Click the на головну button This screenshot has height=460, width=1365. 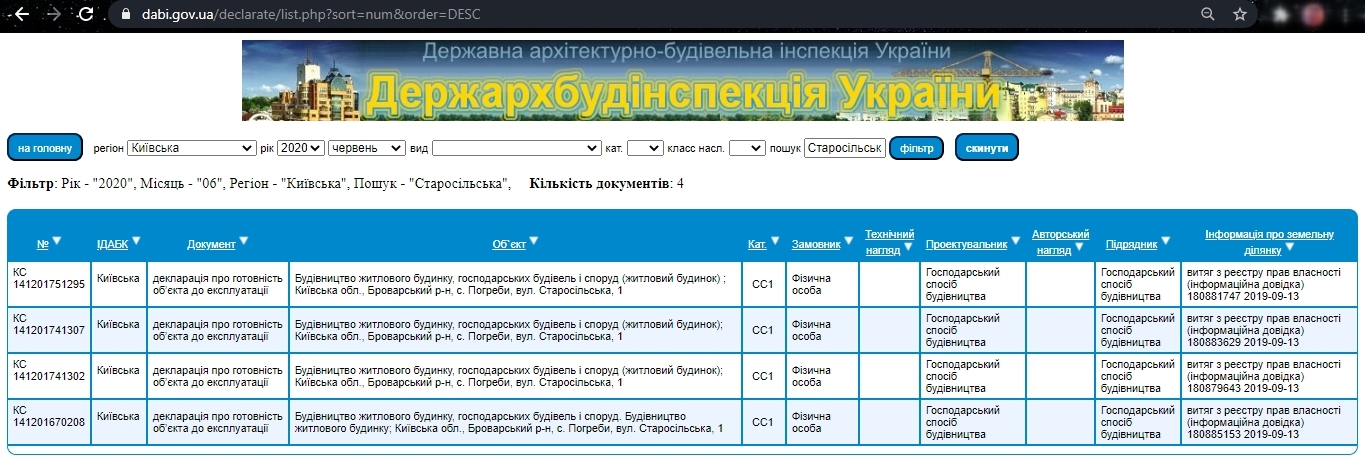coord(45,147)
